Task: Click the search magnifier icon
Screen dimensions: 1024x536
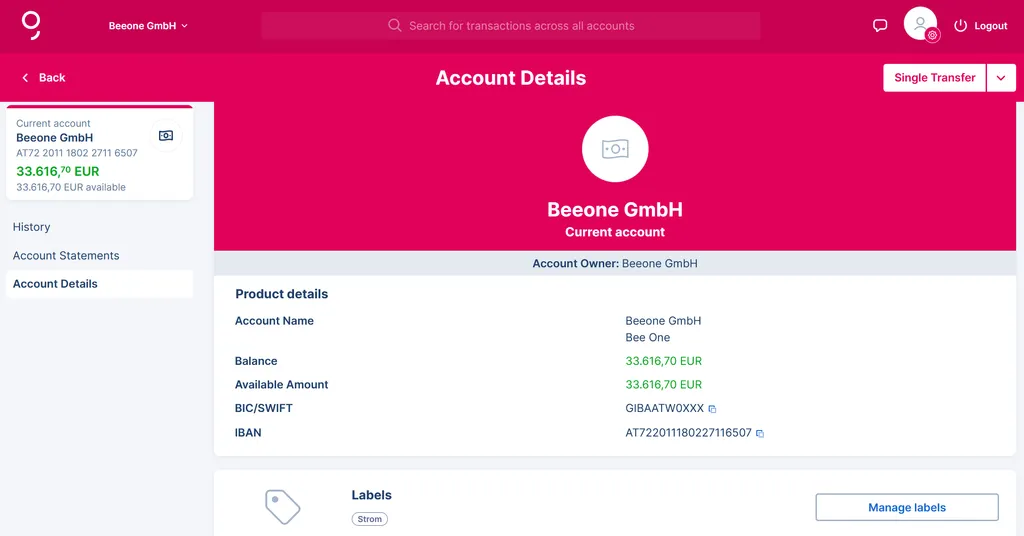Action: click(x=394, y=25)
